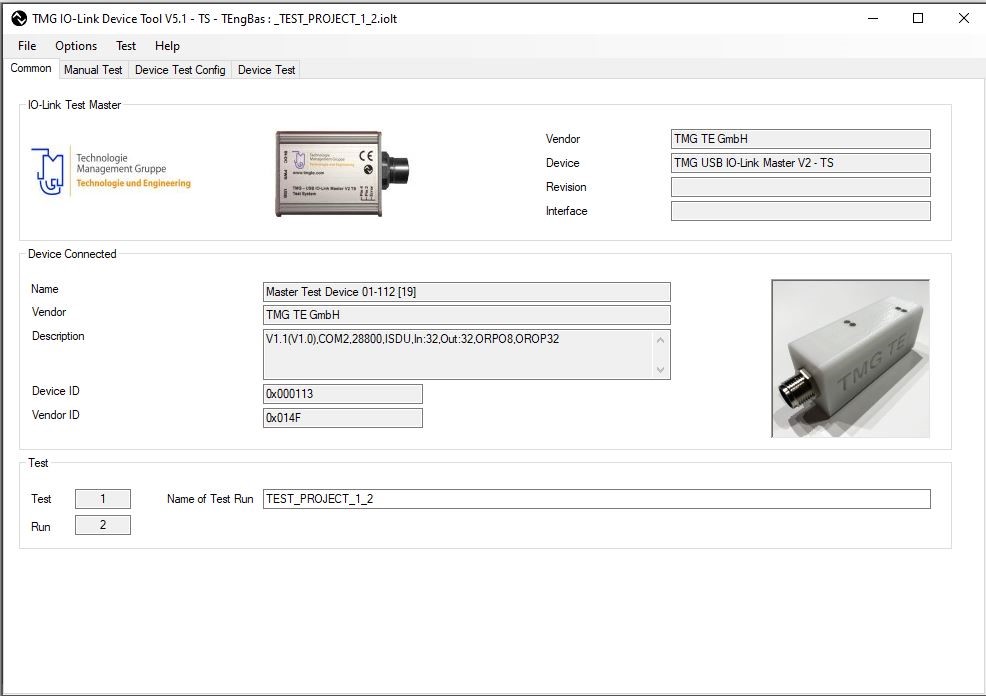Switch to the Manual Test tab
The width and height of the screenshot is (986, 696).
pyautogui.click(x=93, y=70)
